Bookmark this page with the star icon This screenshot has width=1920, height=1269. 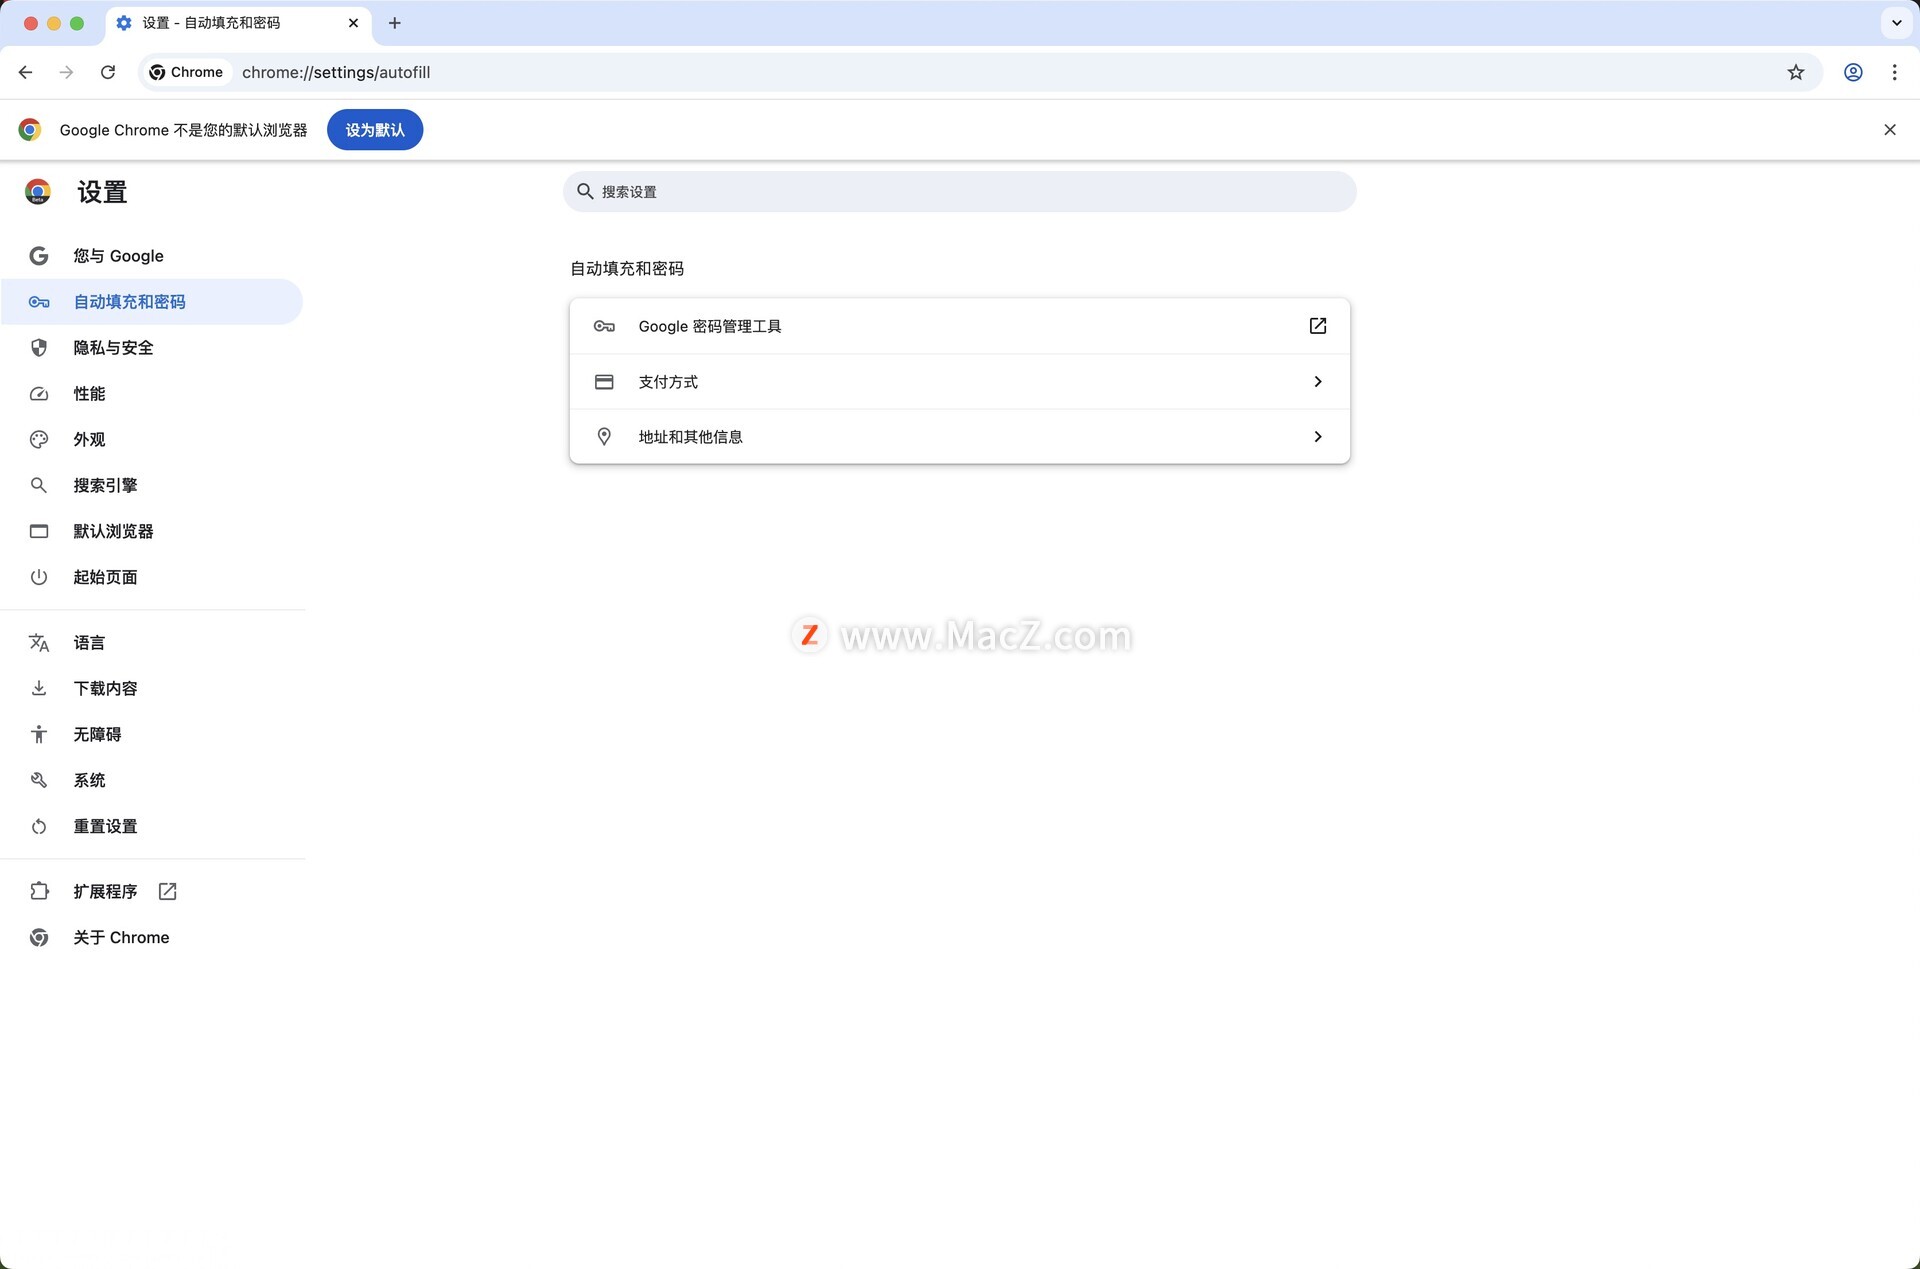click(x=1796, y=72)
